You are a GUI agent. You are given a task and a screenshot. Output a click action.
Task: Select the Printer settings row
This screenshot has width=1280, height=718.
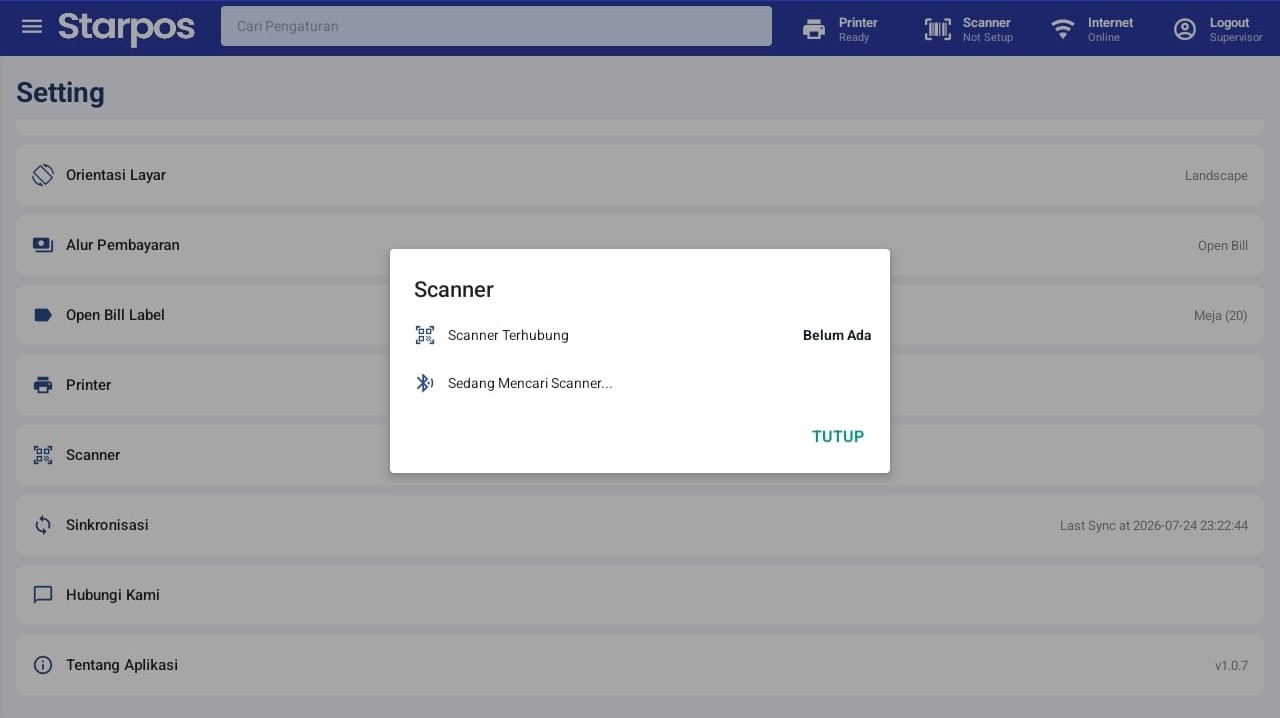click(640, 385)
